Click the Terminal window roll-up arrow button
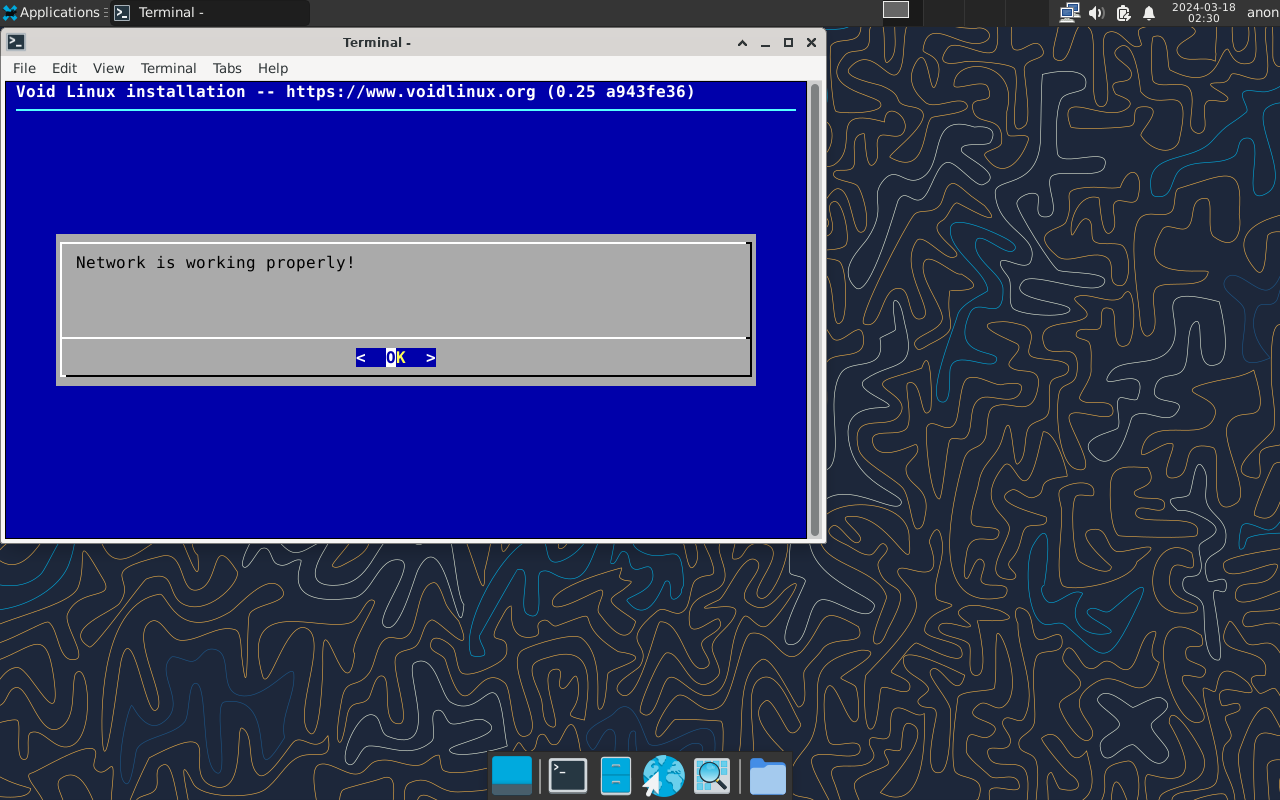 coord(742,42)
